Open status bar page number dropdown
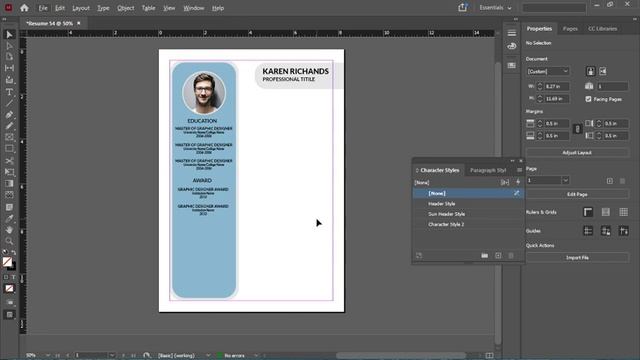The height and width of the screenshot is (360, 640). tap(112, 356)
